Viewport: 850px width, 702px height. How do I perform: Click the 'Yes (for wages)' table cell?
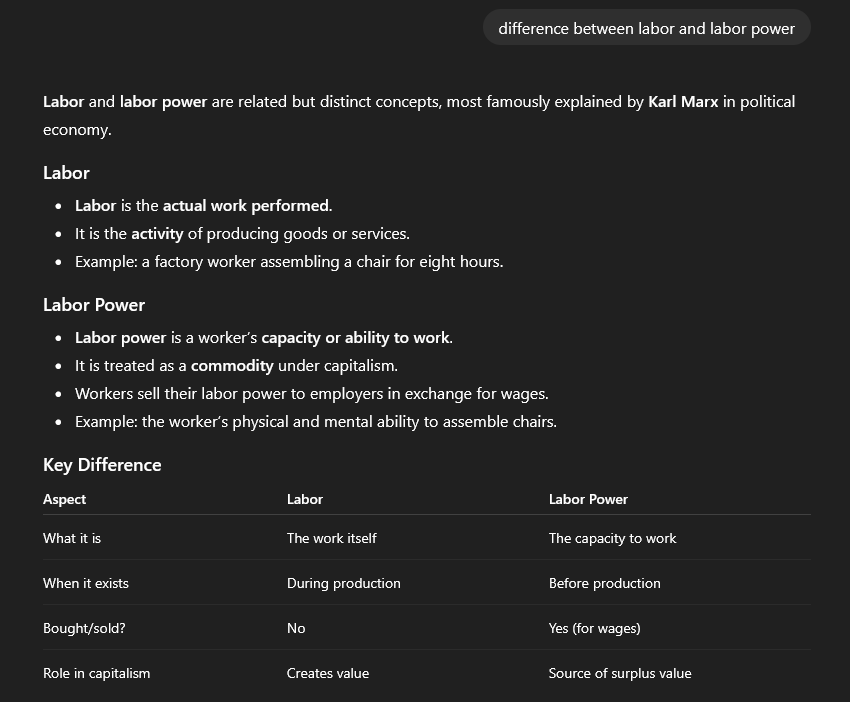tap(594, 628)
